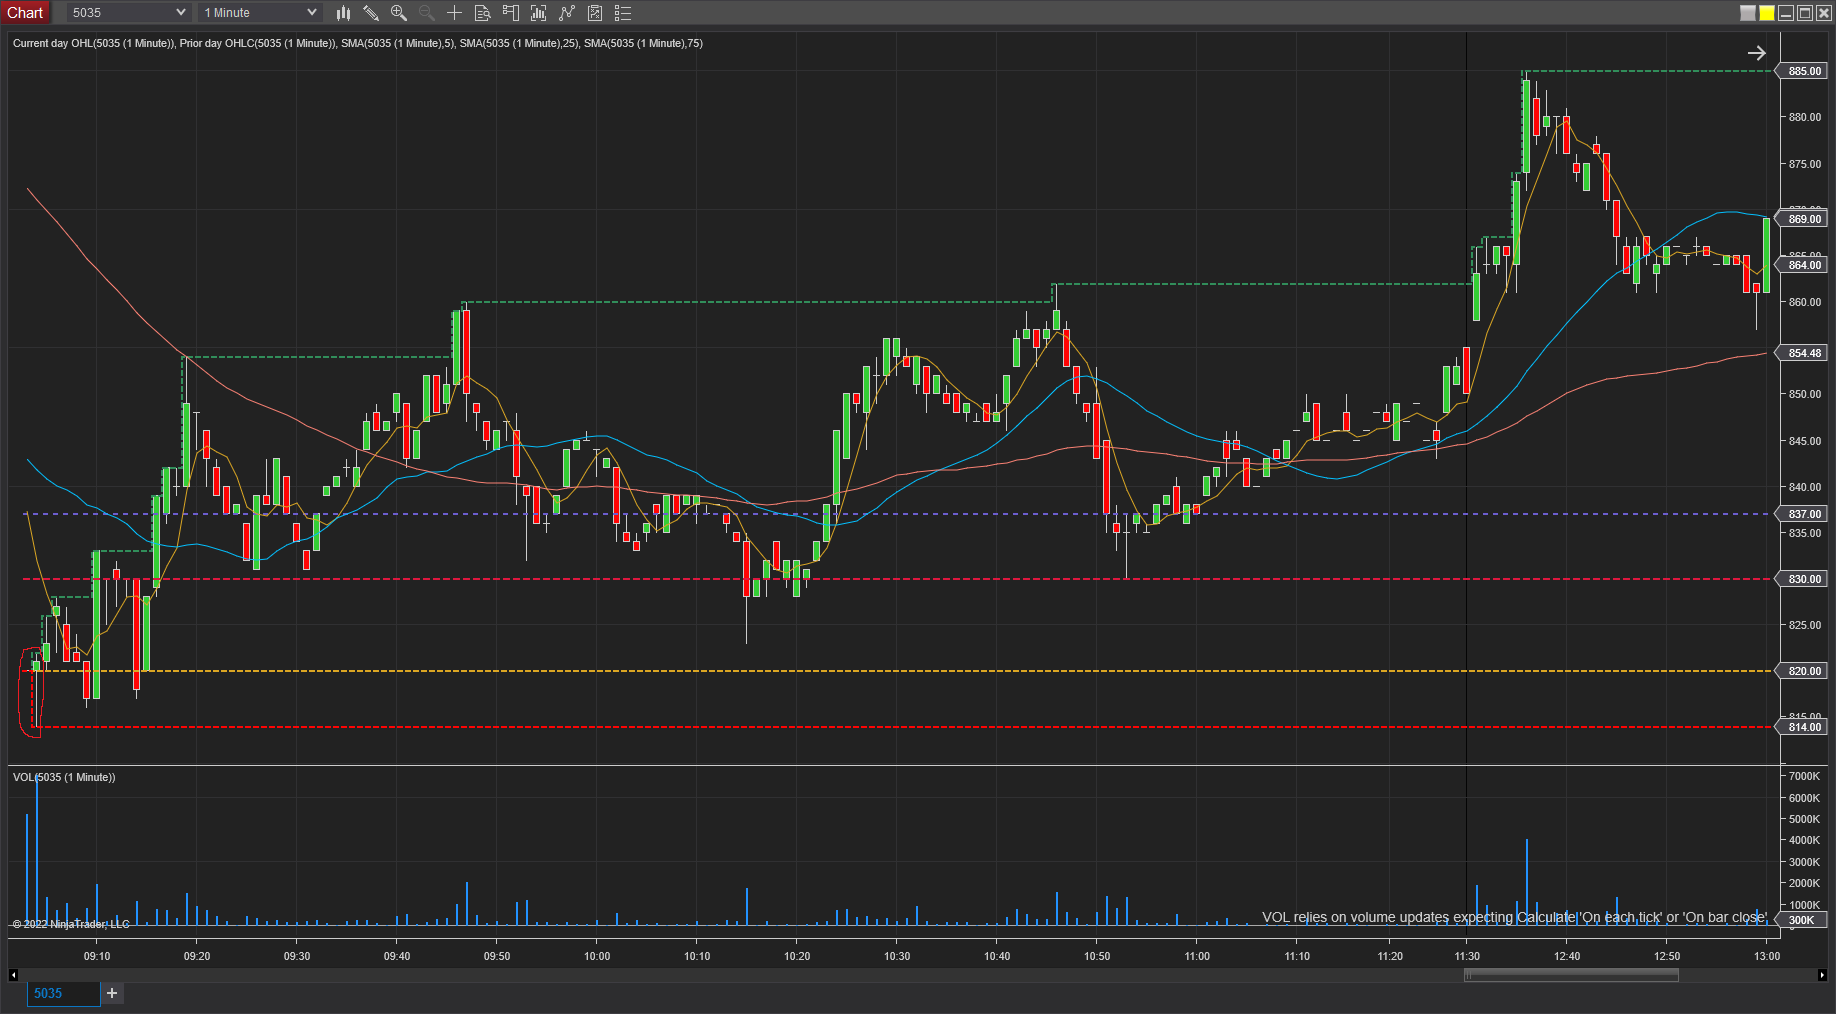Click the 7000K volume axis label
The image size is (1836, 1014).
click(1804, 776)
